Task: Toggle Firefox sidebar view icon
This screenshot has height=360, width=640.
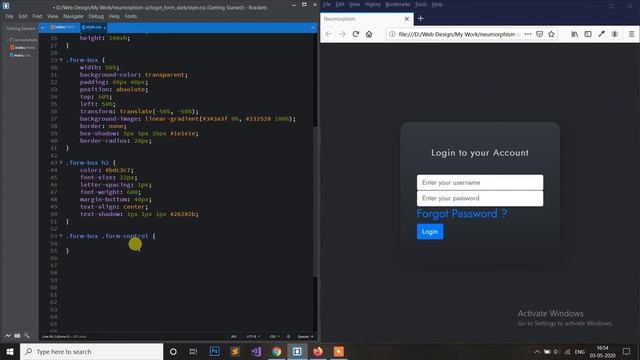Action: pos(588,34)
